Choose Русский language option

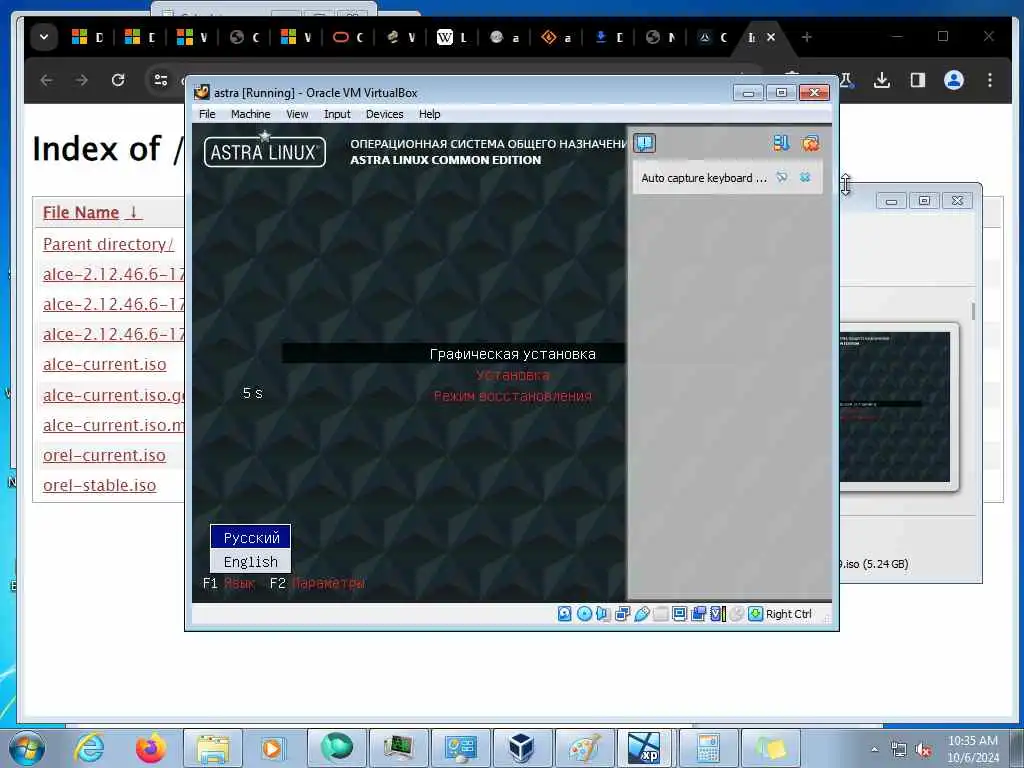tap(251, 537)
